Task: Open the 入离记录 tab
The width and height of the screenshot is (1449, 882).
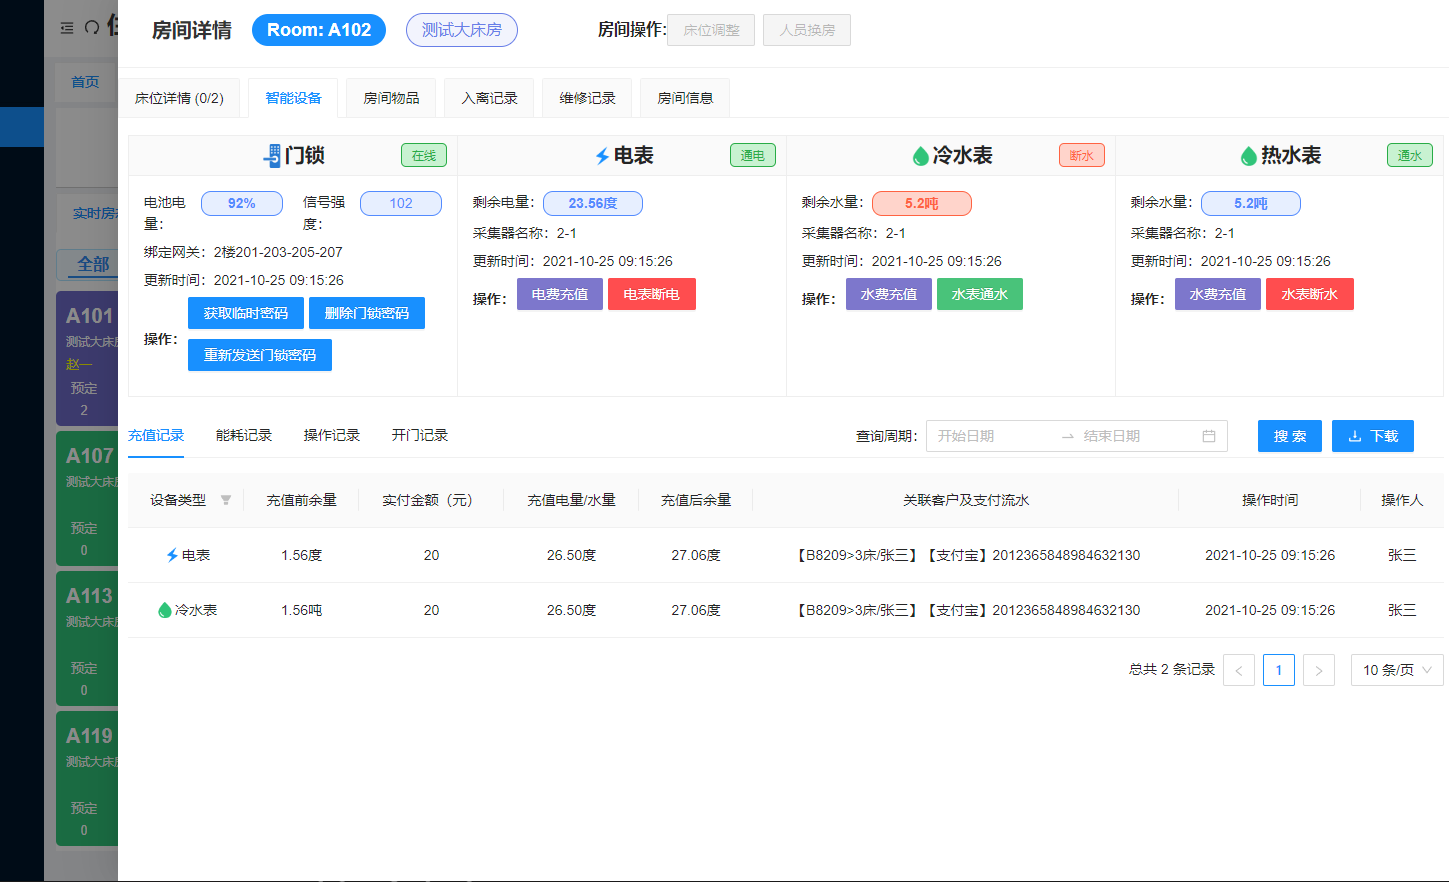Action: click(489, 98)
